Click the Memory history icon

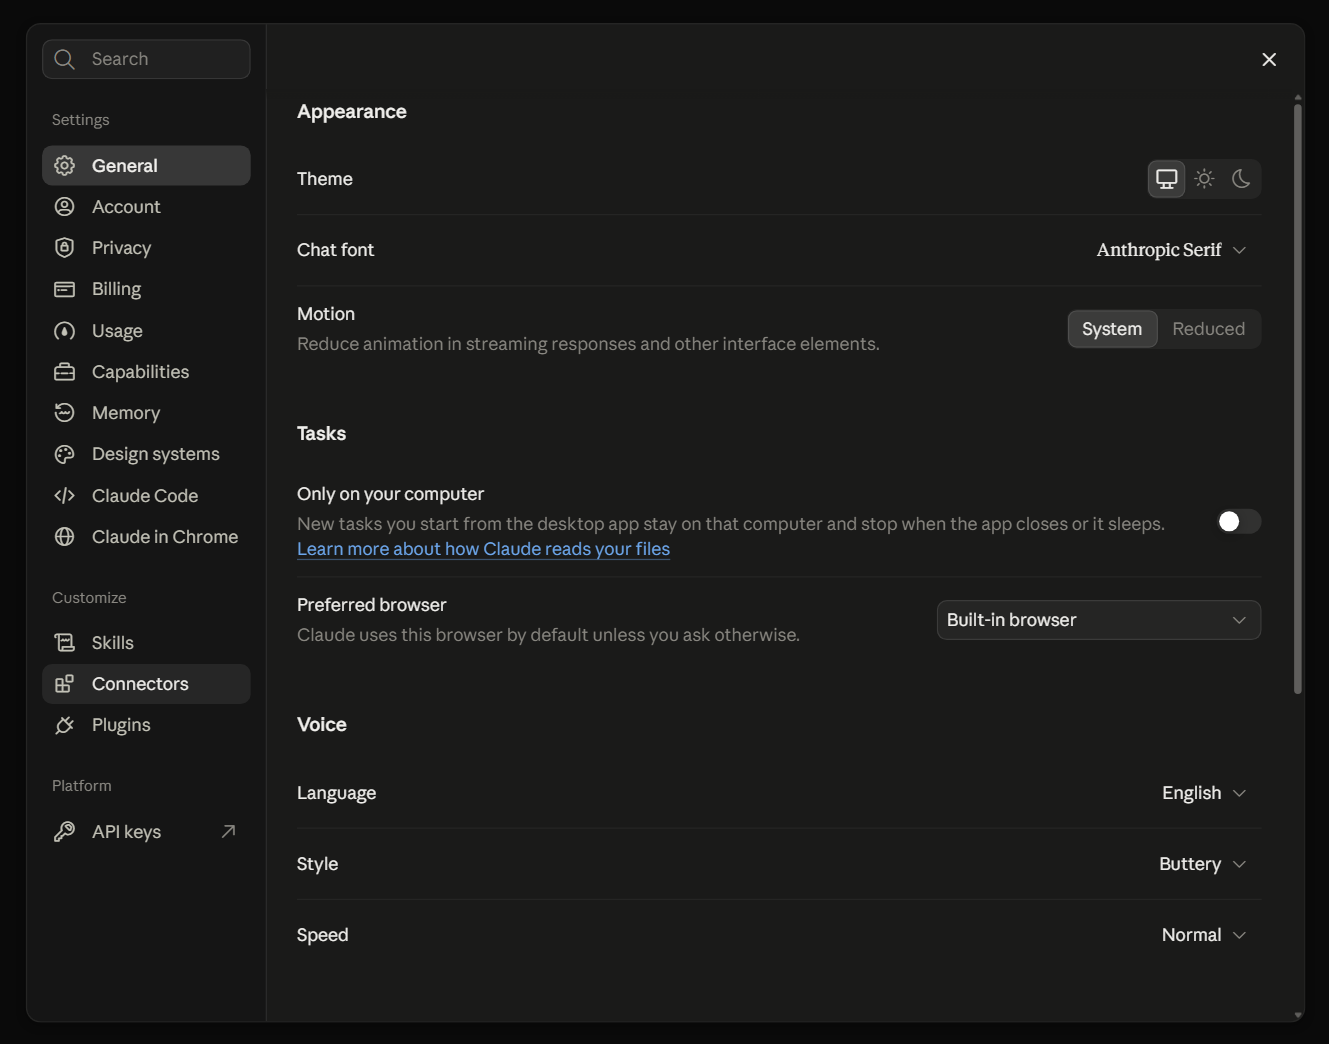[65, 412]
